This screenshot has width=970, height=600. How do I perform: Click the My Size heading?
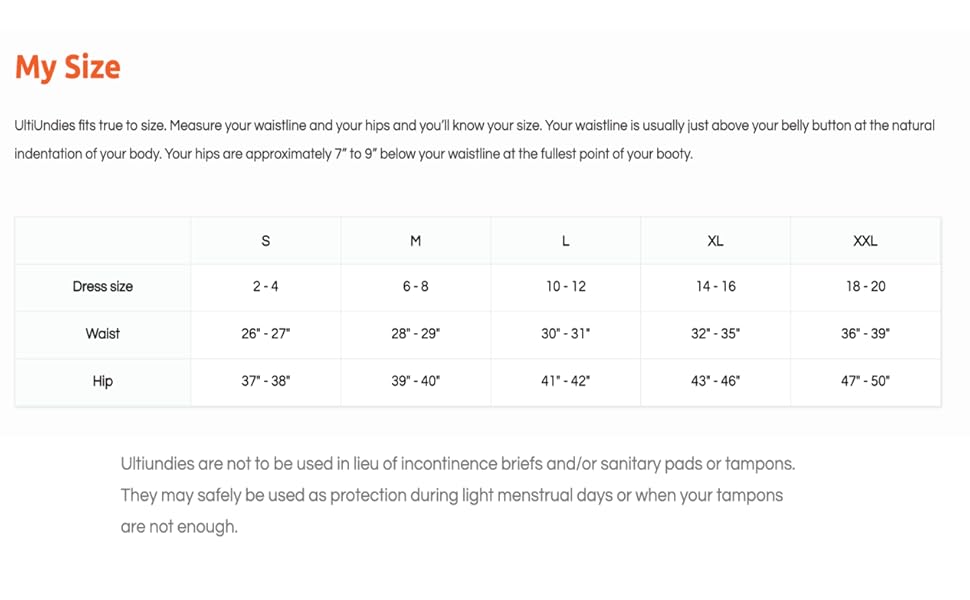67,68
